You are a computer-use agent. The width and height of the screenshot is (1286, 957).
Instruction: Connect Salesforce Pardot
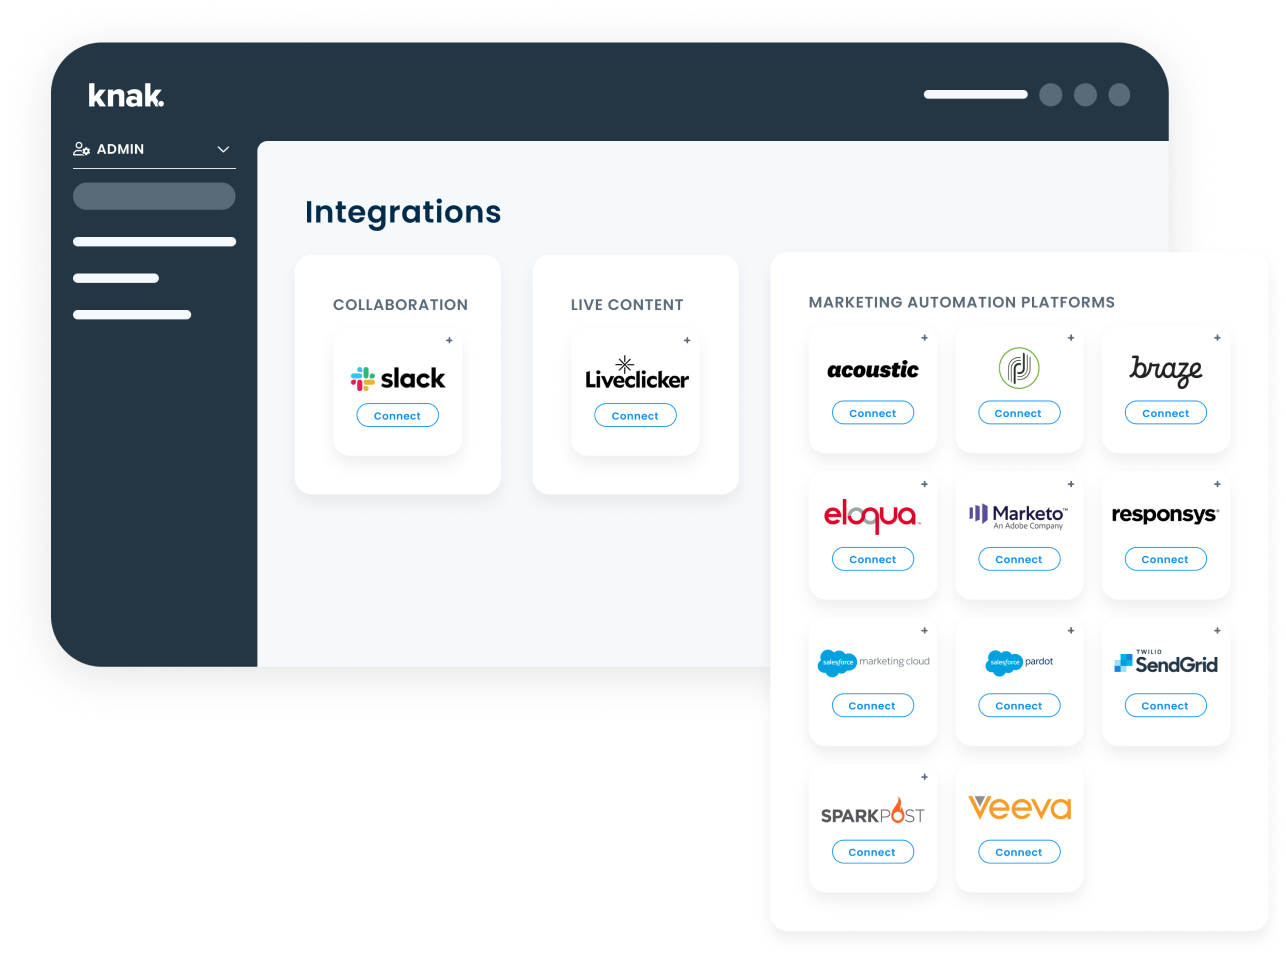1019,706
